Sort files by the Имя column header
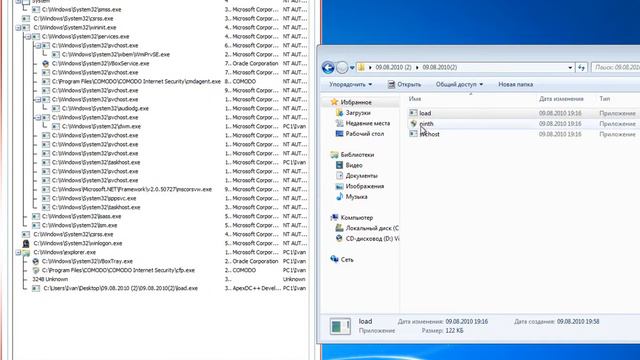 click(415, 99)
